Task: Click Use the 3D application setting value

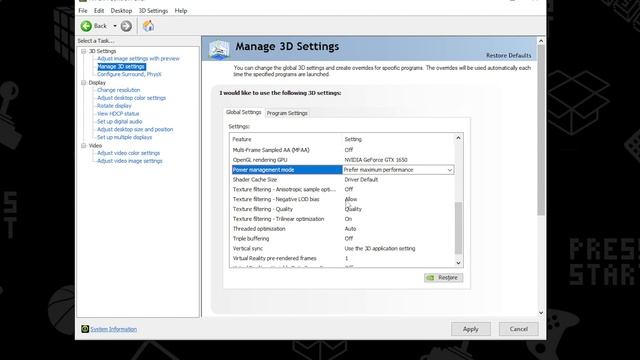Action: (x=380, y=249)
